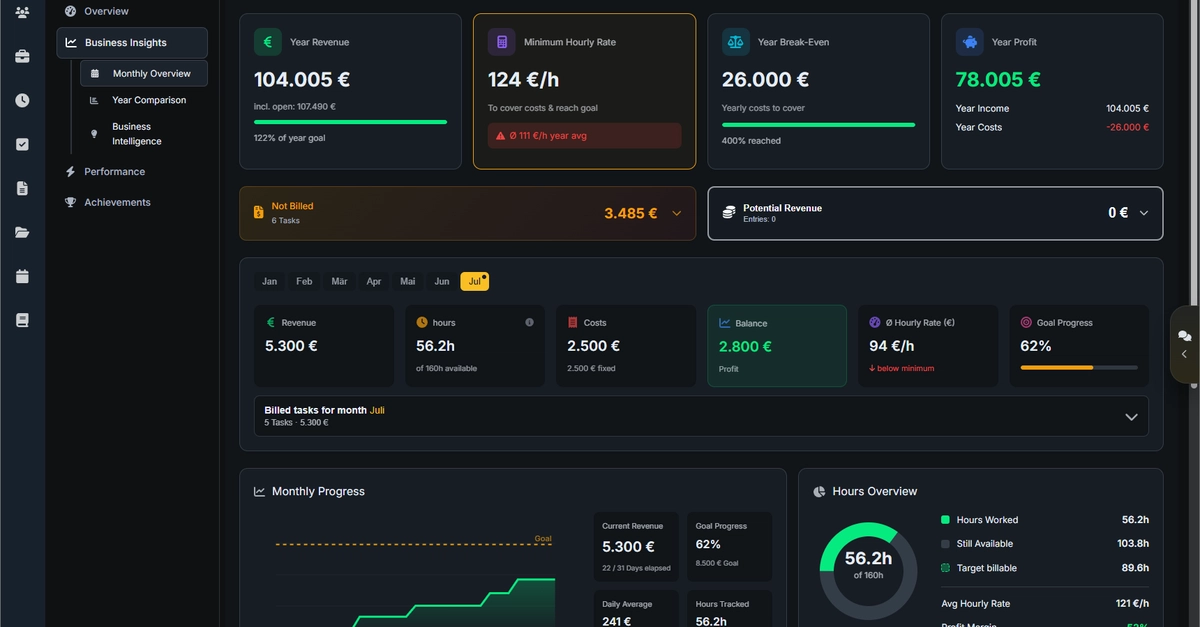The width and height of the screenshot is (1200, 627).
Task: Open the clients people icon in sidebar
Action: 22,12
